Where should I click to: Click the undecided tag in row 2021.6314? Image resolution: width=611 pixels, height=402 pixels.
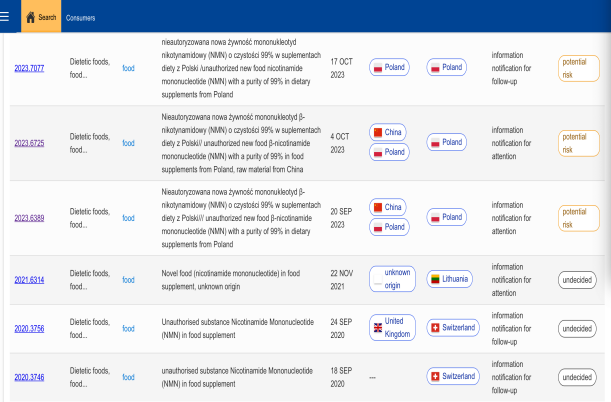[577, 279]
